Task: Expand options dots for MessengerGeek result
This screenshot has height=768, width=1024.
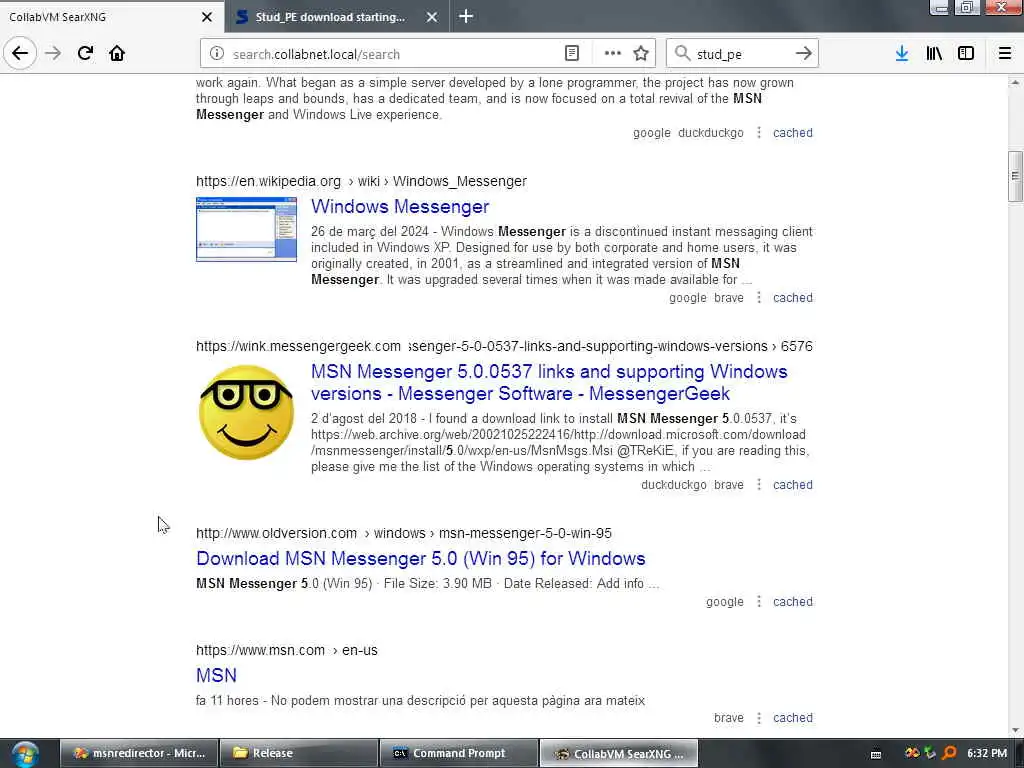Action: [x=759, y=485]
